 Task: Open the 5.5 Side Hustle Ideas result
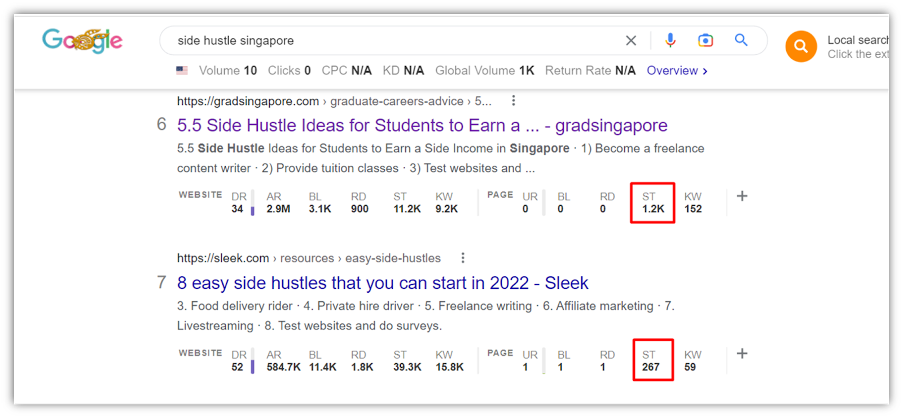click(x=422, y=126)
